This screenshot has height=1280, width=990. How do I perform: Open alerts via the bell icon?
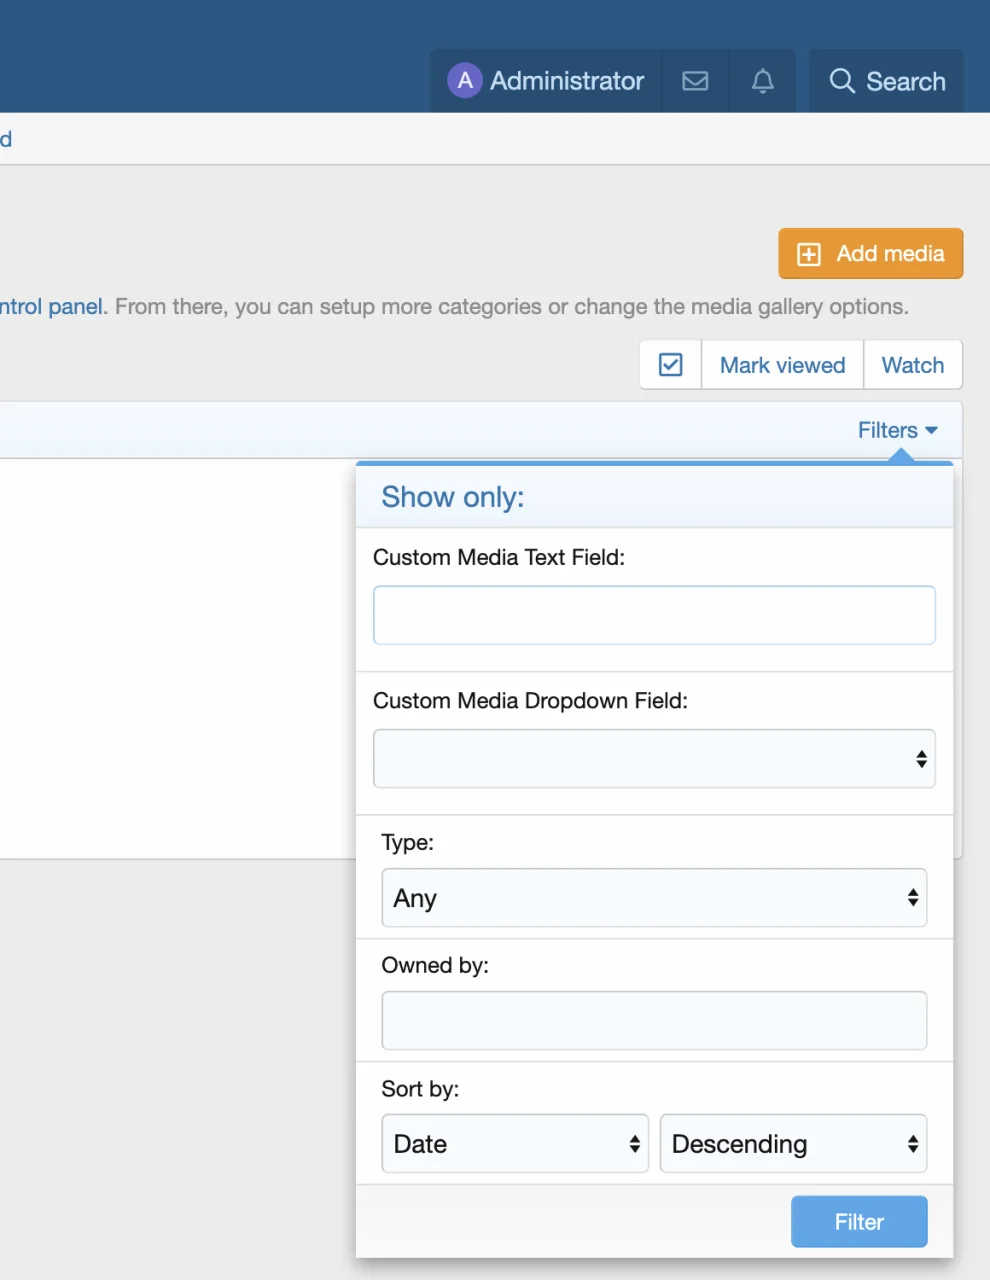pos(762,81)
